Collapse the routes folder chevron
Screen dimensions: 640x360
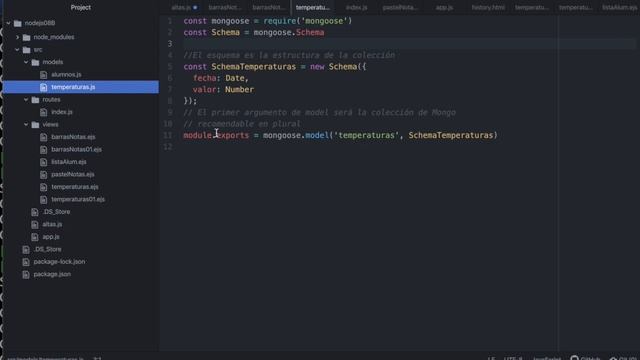pos(26,100)
